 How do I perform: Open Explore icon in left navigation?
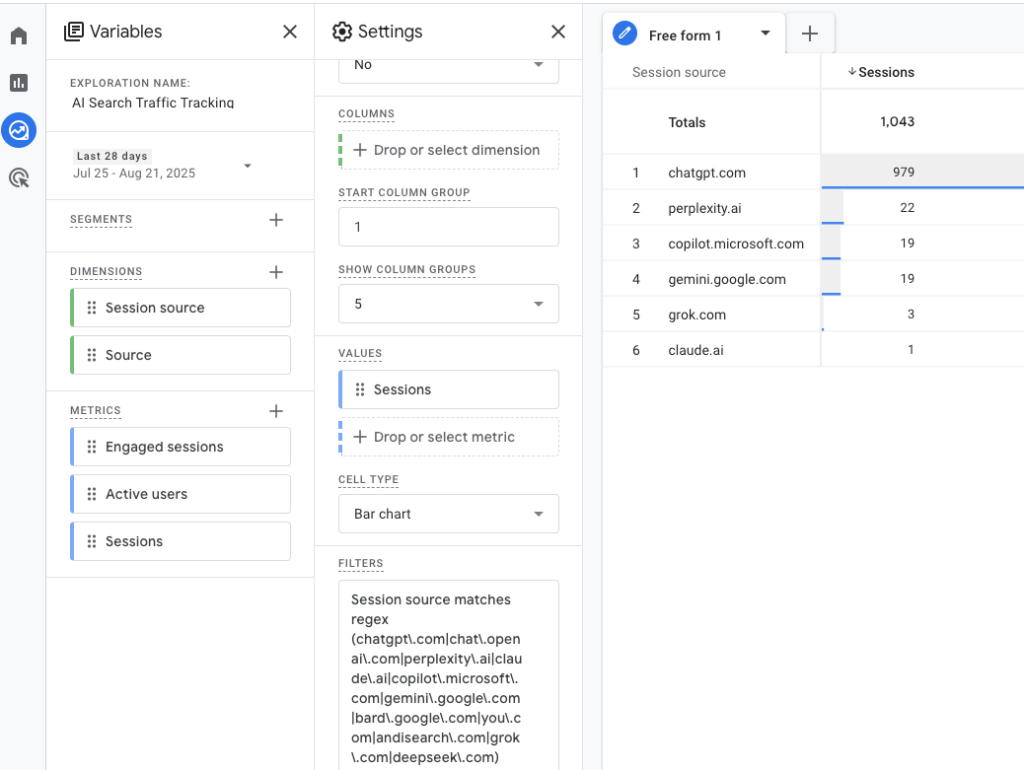coord(19,130)
